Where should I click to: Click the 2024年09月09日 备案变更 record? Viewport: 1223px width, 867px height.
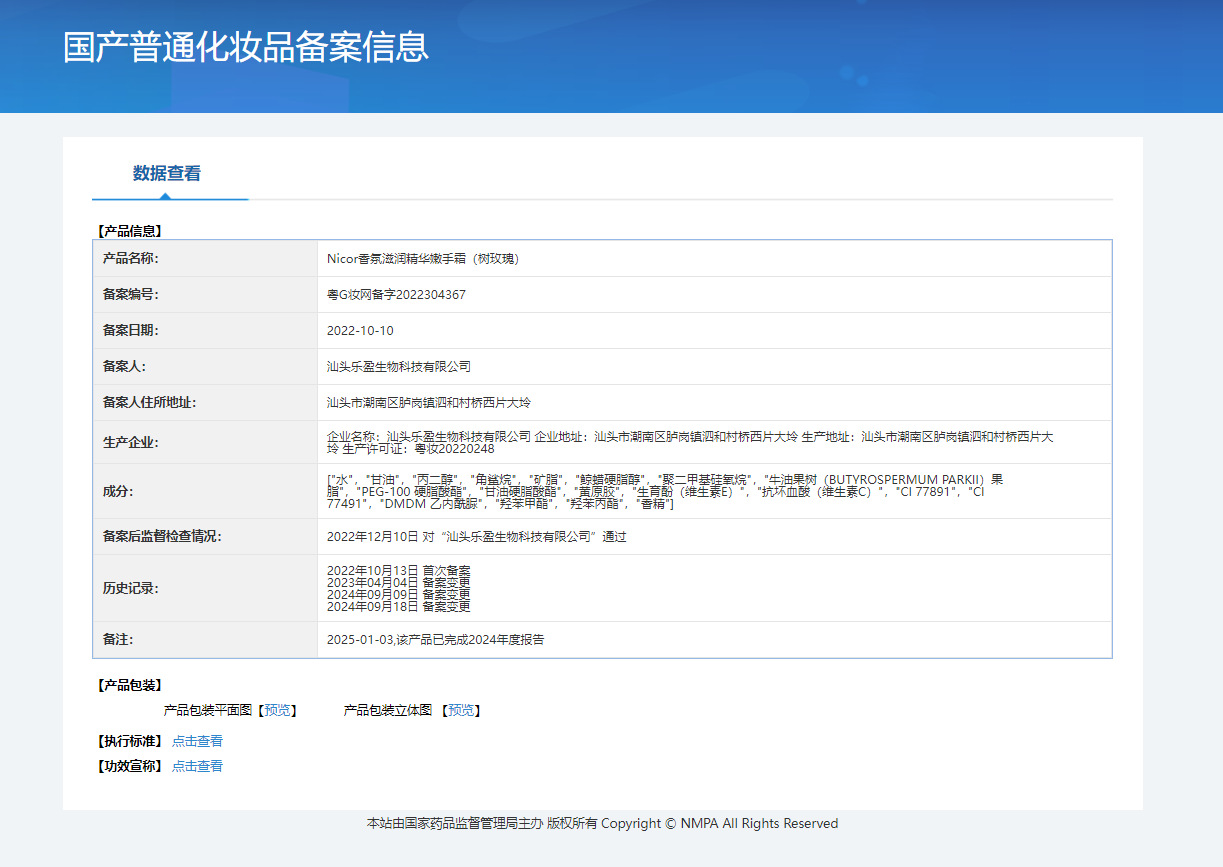(398, 594)
